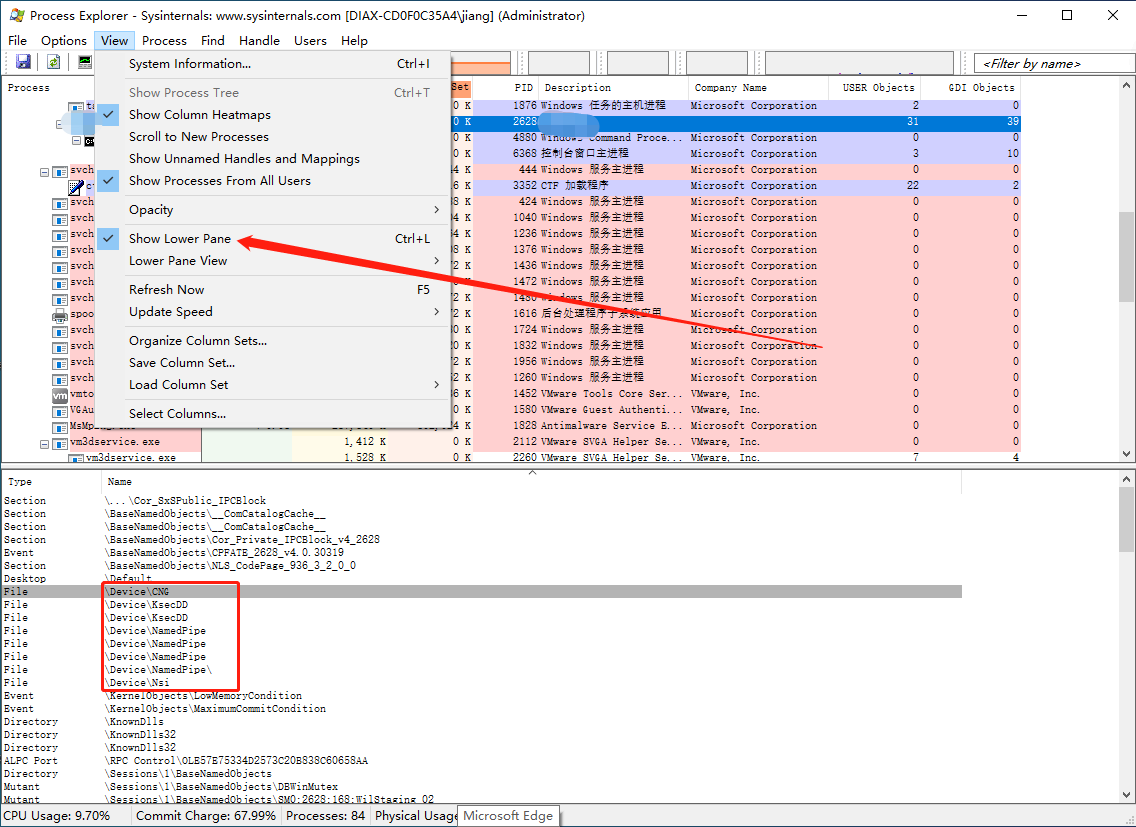Click the Microsoft Edge taskbar icon
This screenshot has height=827, width=1136.
tap(508, 815)
